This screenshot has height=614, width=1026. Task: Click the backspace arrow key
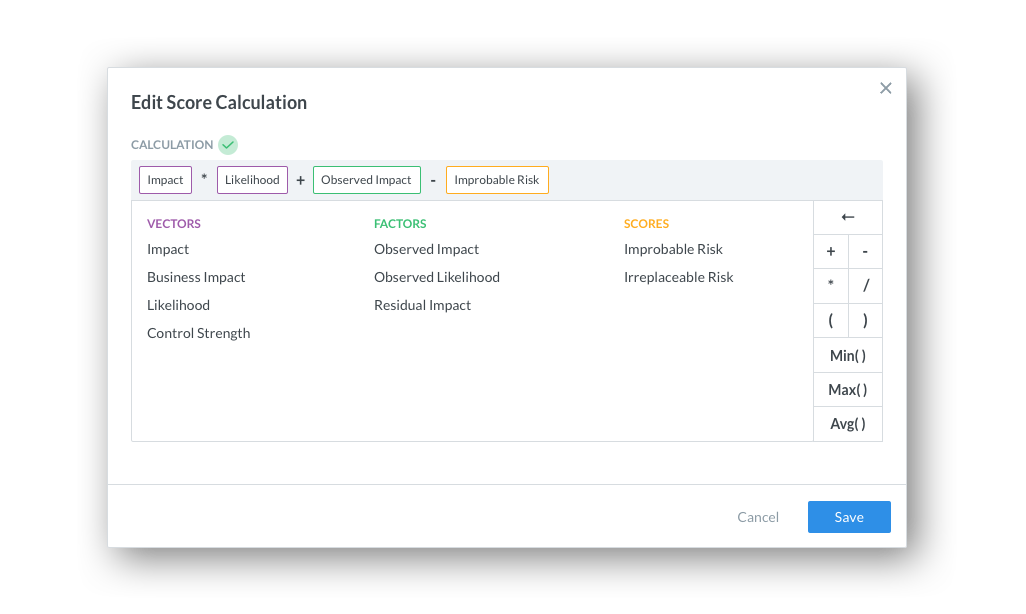[x=847, y=217]
